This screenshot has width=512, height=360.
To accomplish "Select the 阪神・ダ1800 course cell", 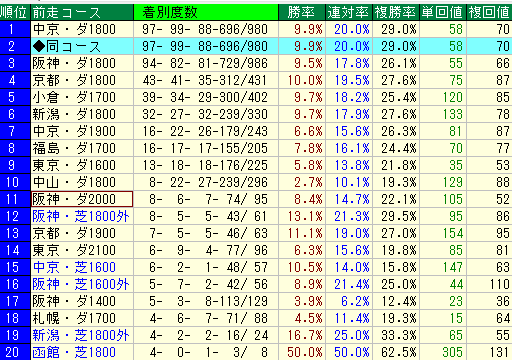I will tap(82, 63).
